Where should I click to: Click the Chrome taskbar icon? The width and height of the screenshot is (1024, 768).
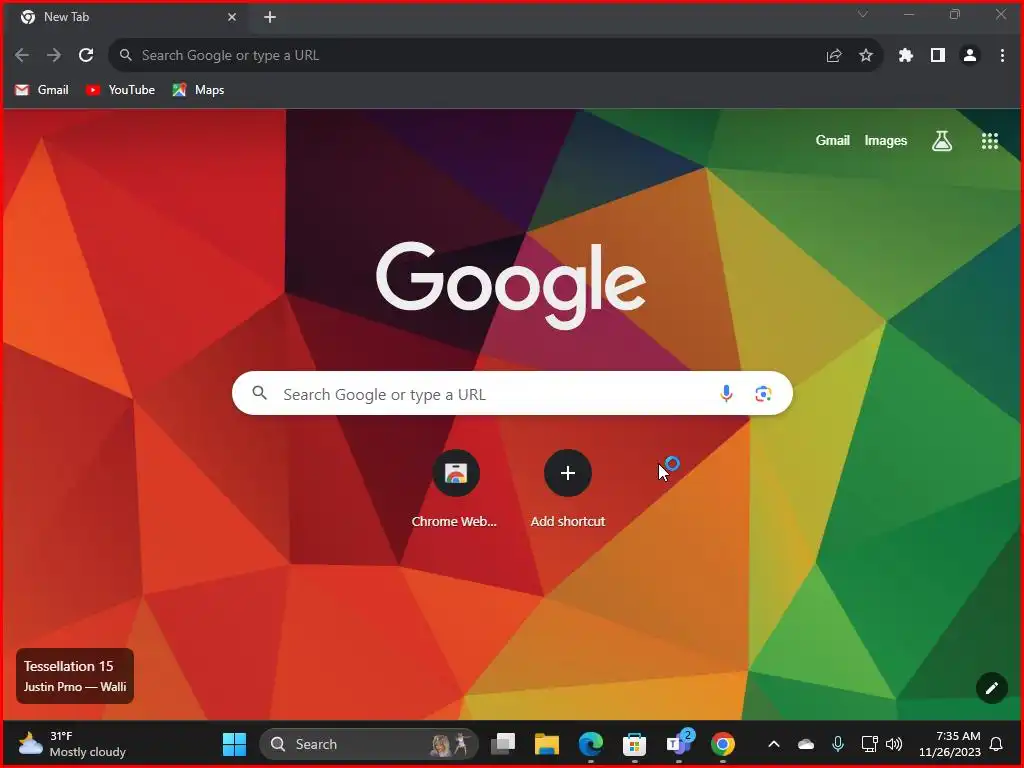click(x=722, y=744)
